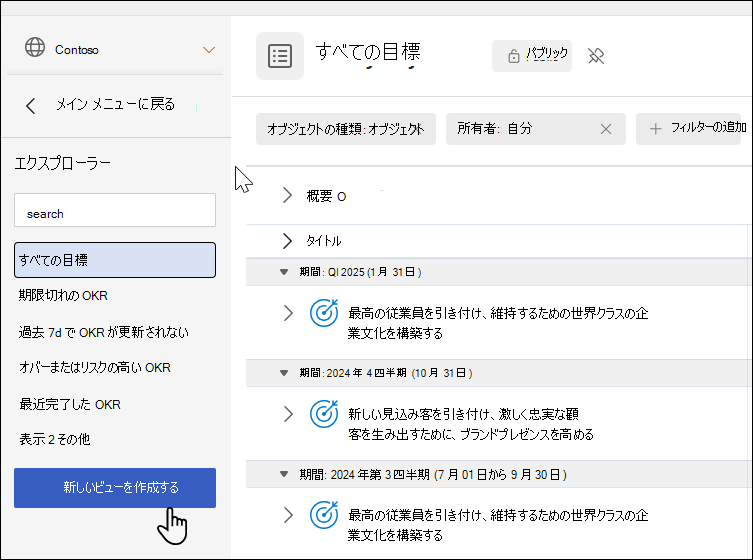Viewport: 753px width, 560px height.
Task: Expand the タイトル row chevron
Action: (287, 241)
